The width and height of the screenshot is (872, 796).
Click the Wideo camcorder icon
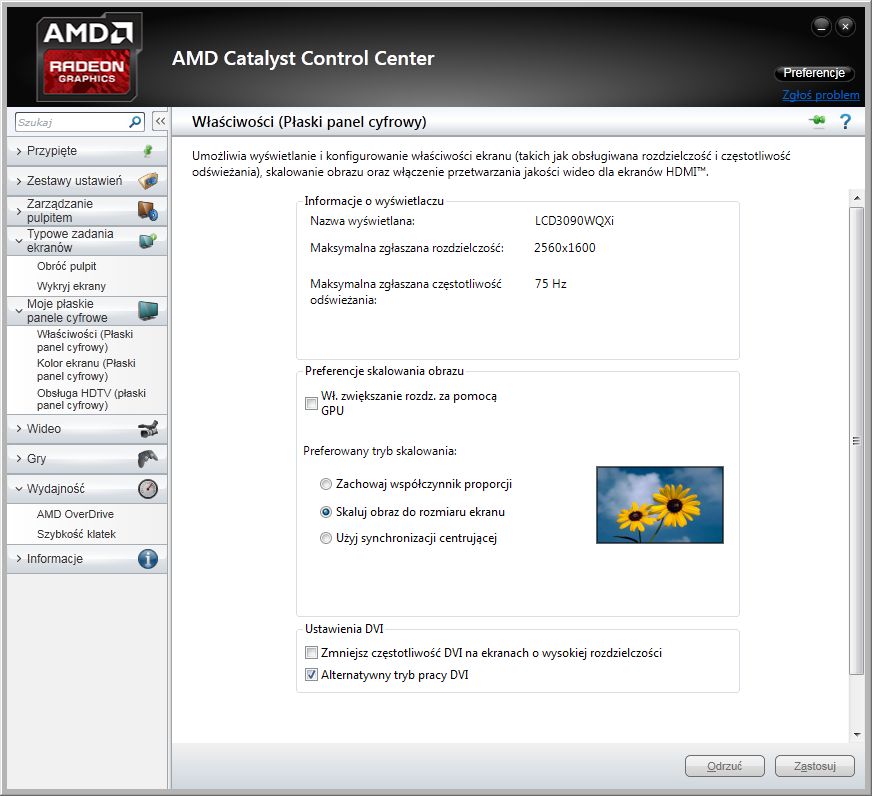pos(148,429)
